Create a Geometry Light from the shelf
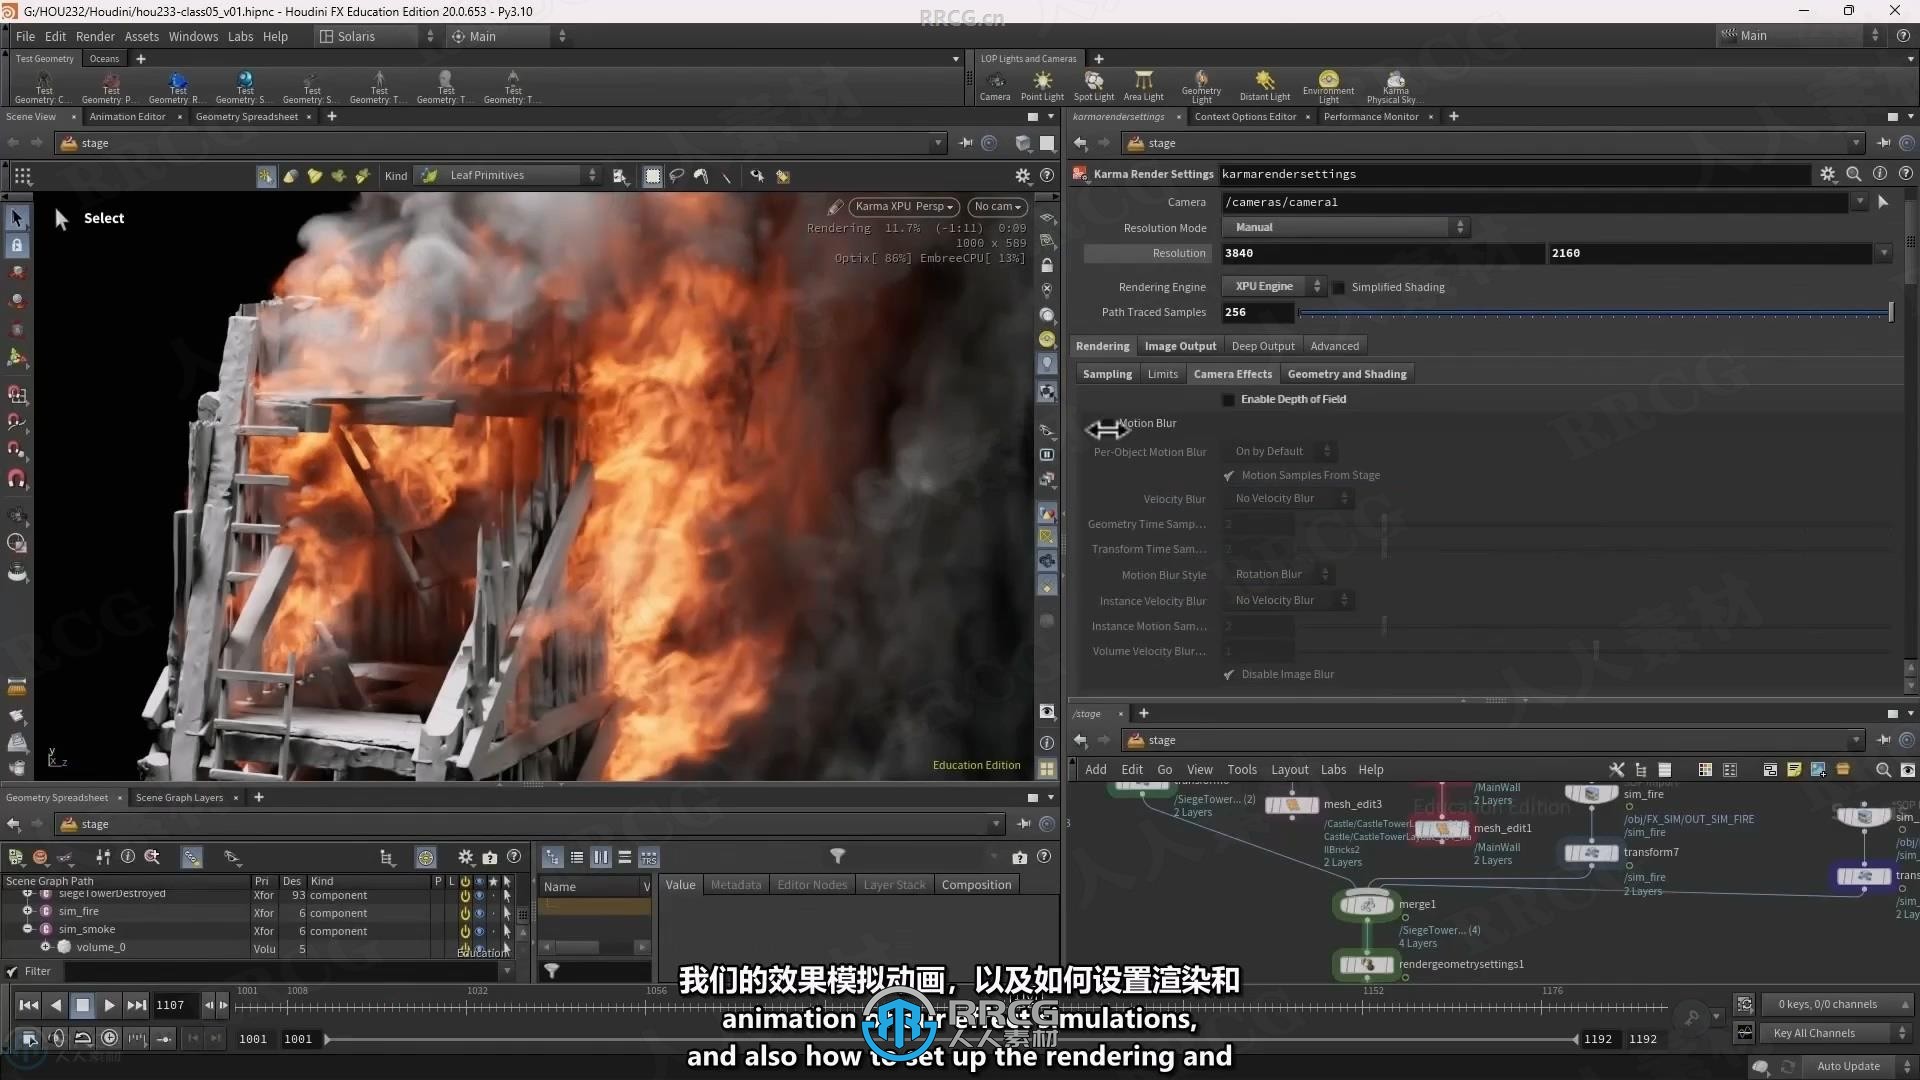This screenshot has height=1080, width=1920. (x=1201, y=87)
